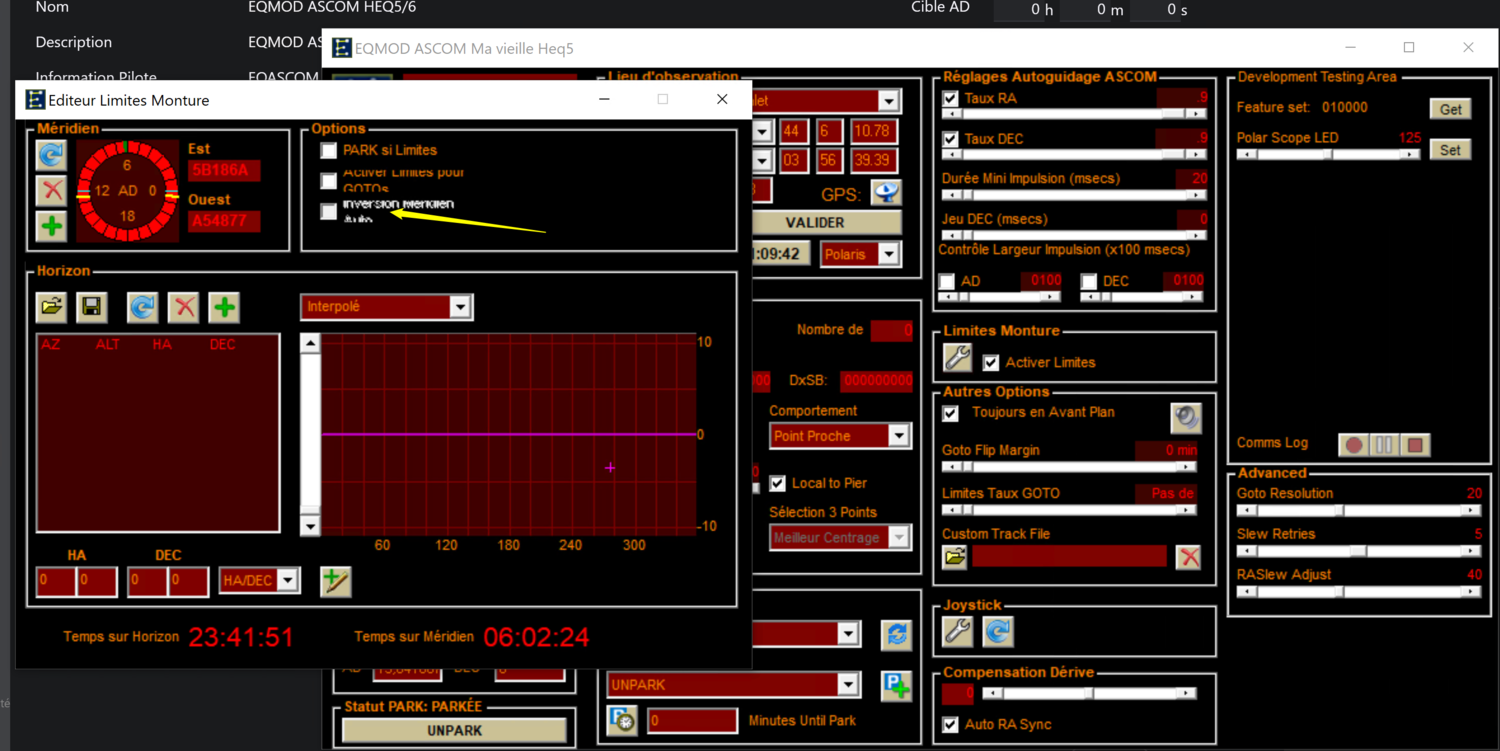This screenshot has width=1500, height=751.
Task: Click the blue refresh icon above UNPARK dropdown
Action: pos(897,634)
